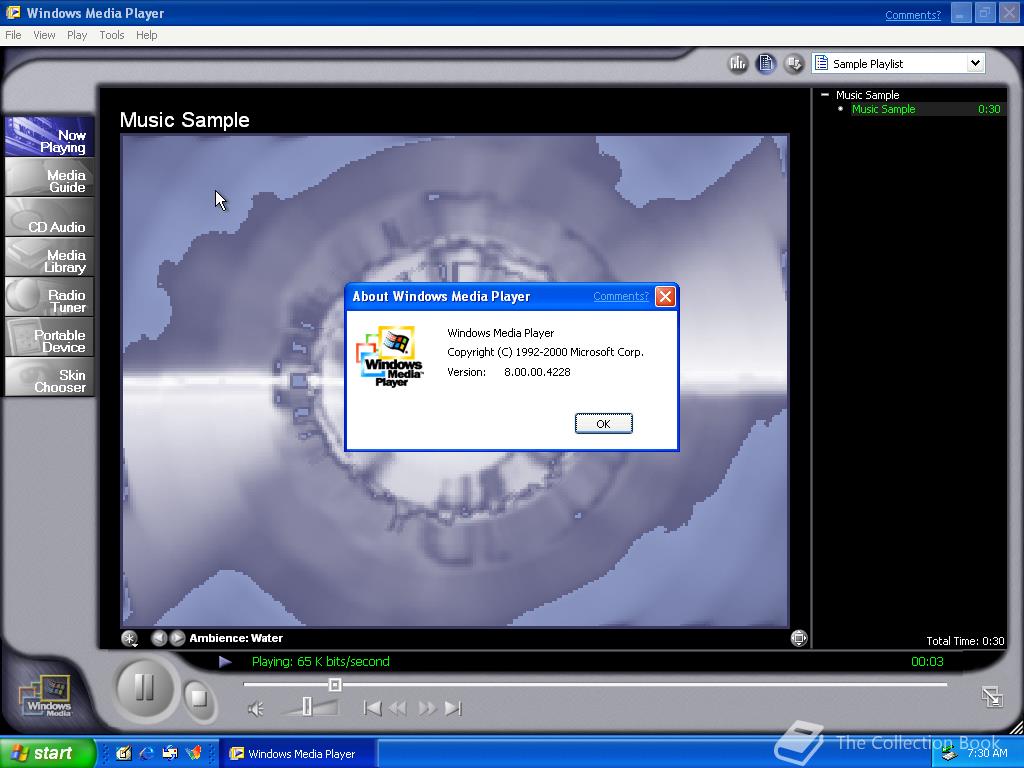This screenshot has height=768, width=1024.
Task: Click the 0:30 track duration
Action: 989,109
